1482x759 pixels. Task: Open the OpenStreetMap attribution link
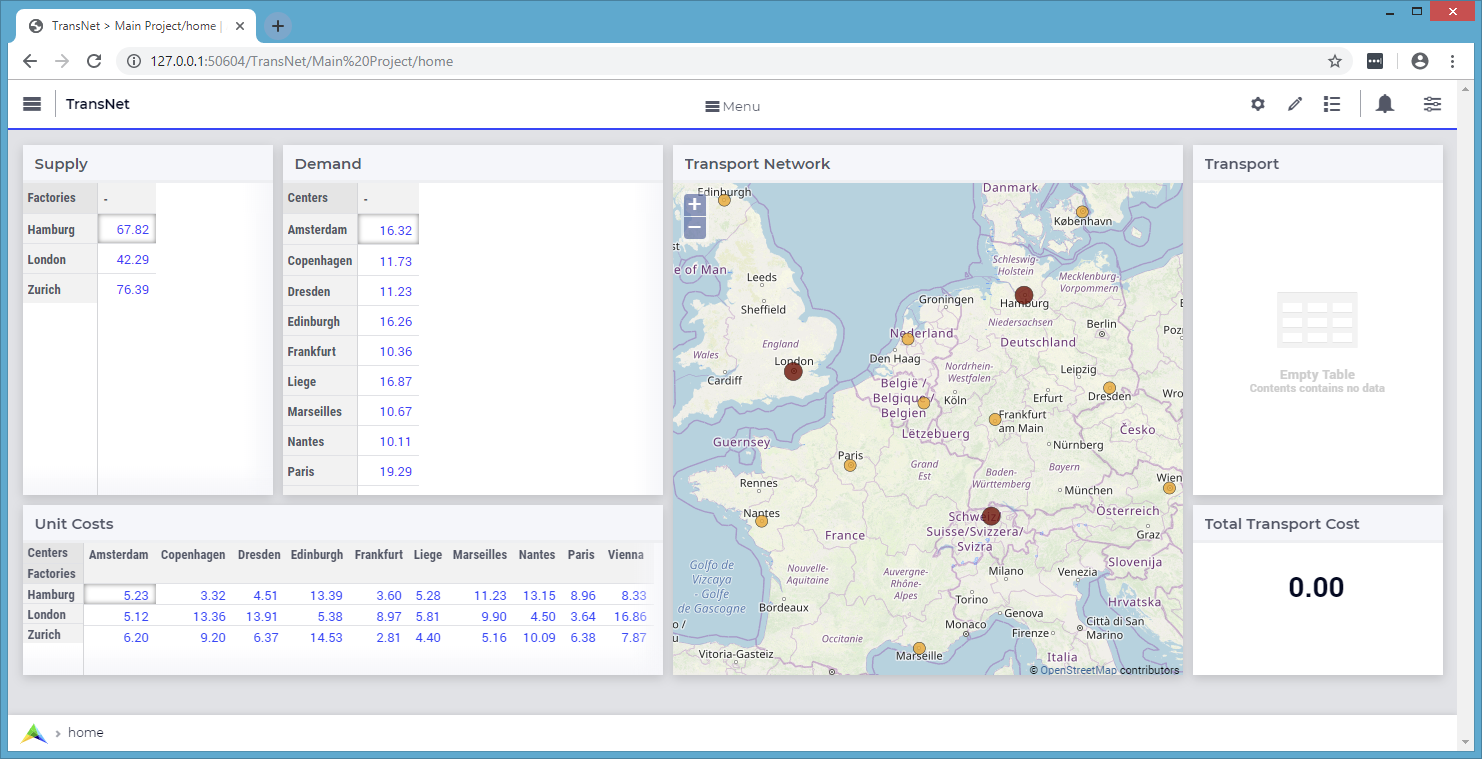(1078, 670)
